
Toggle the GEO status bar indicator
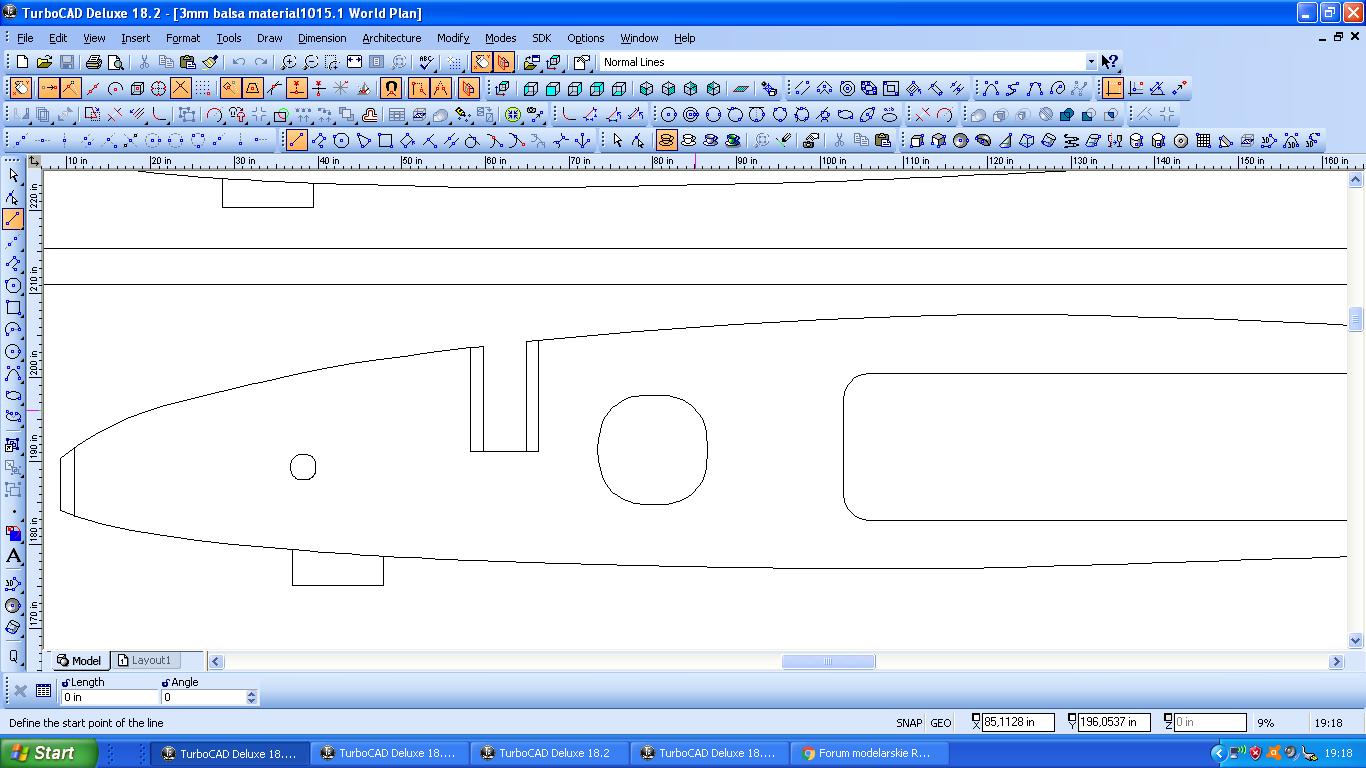(940, 723)
